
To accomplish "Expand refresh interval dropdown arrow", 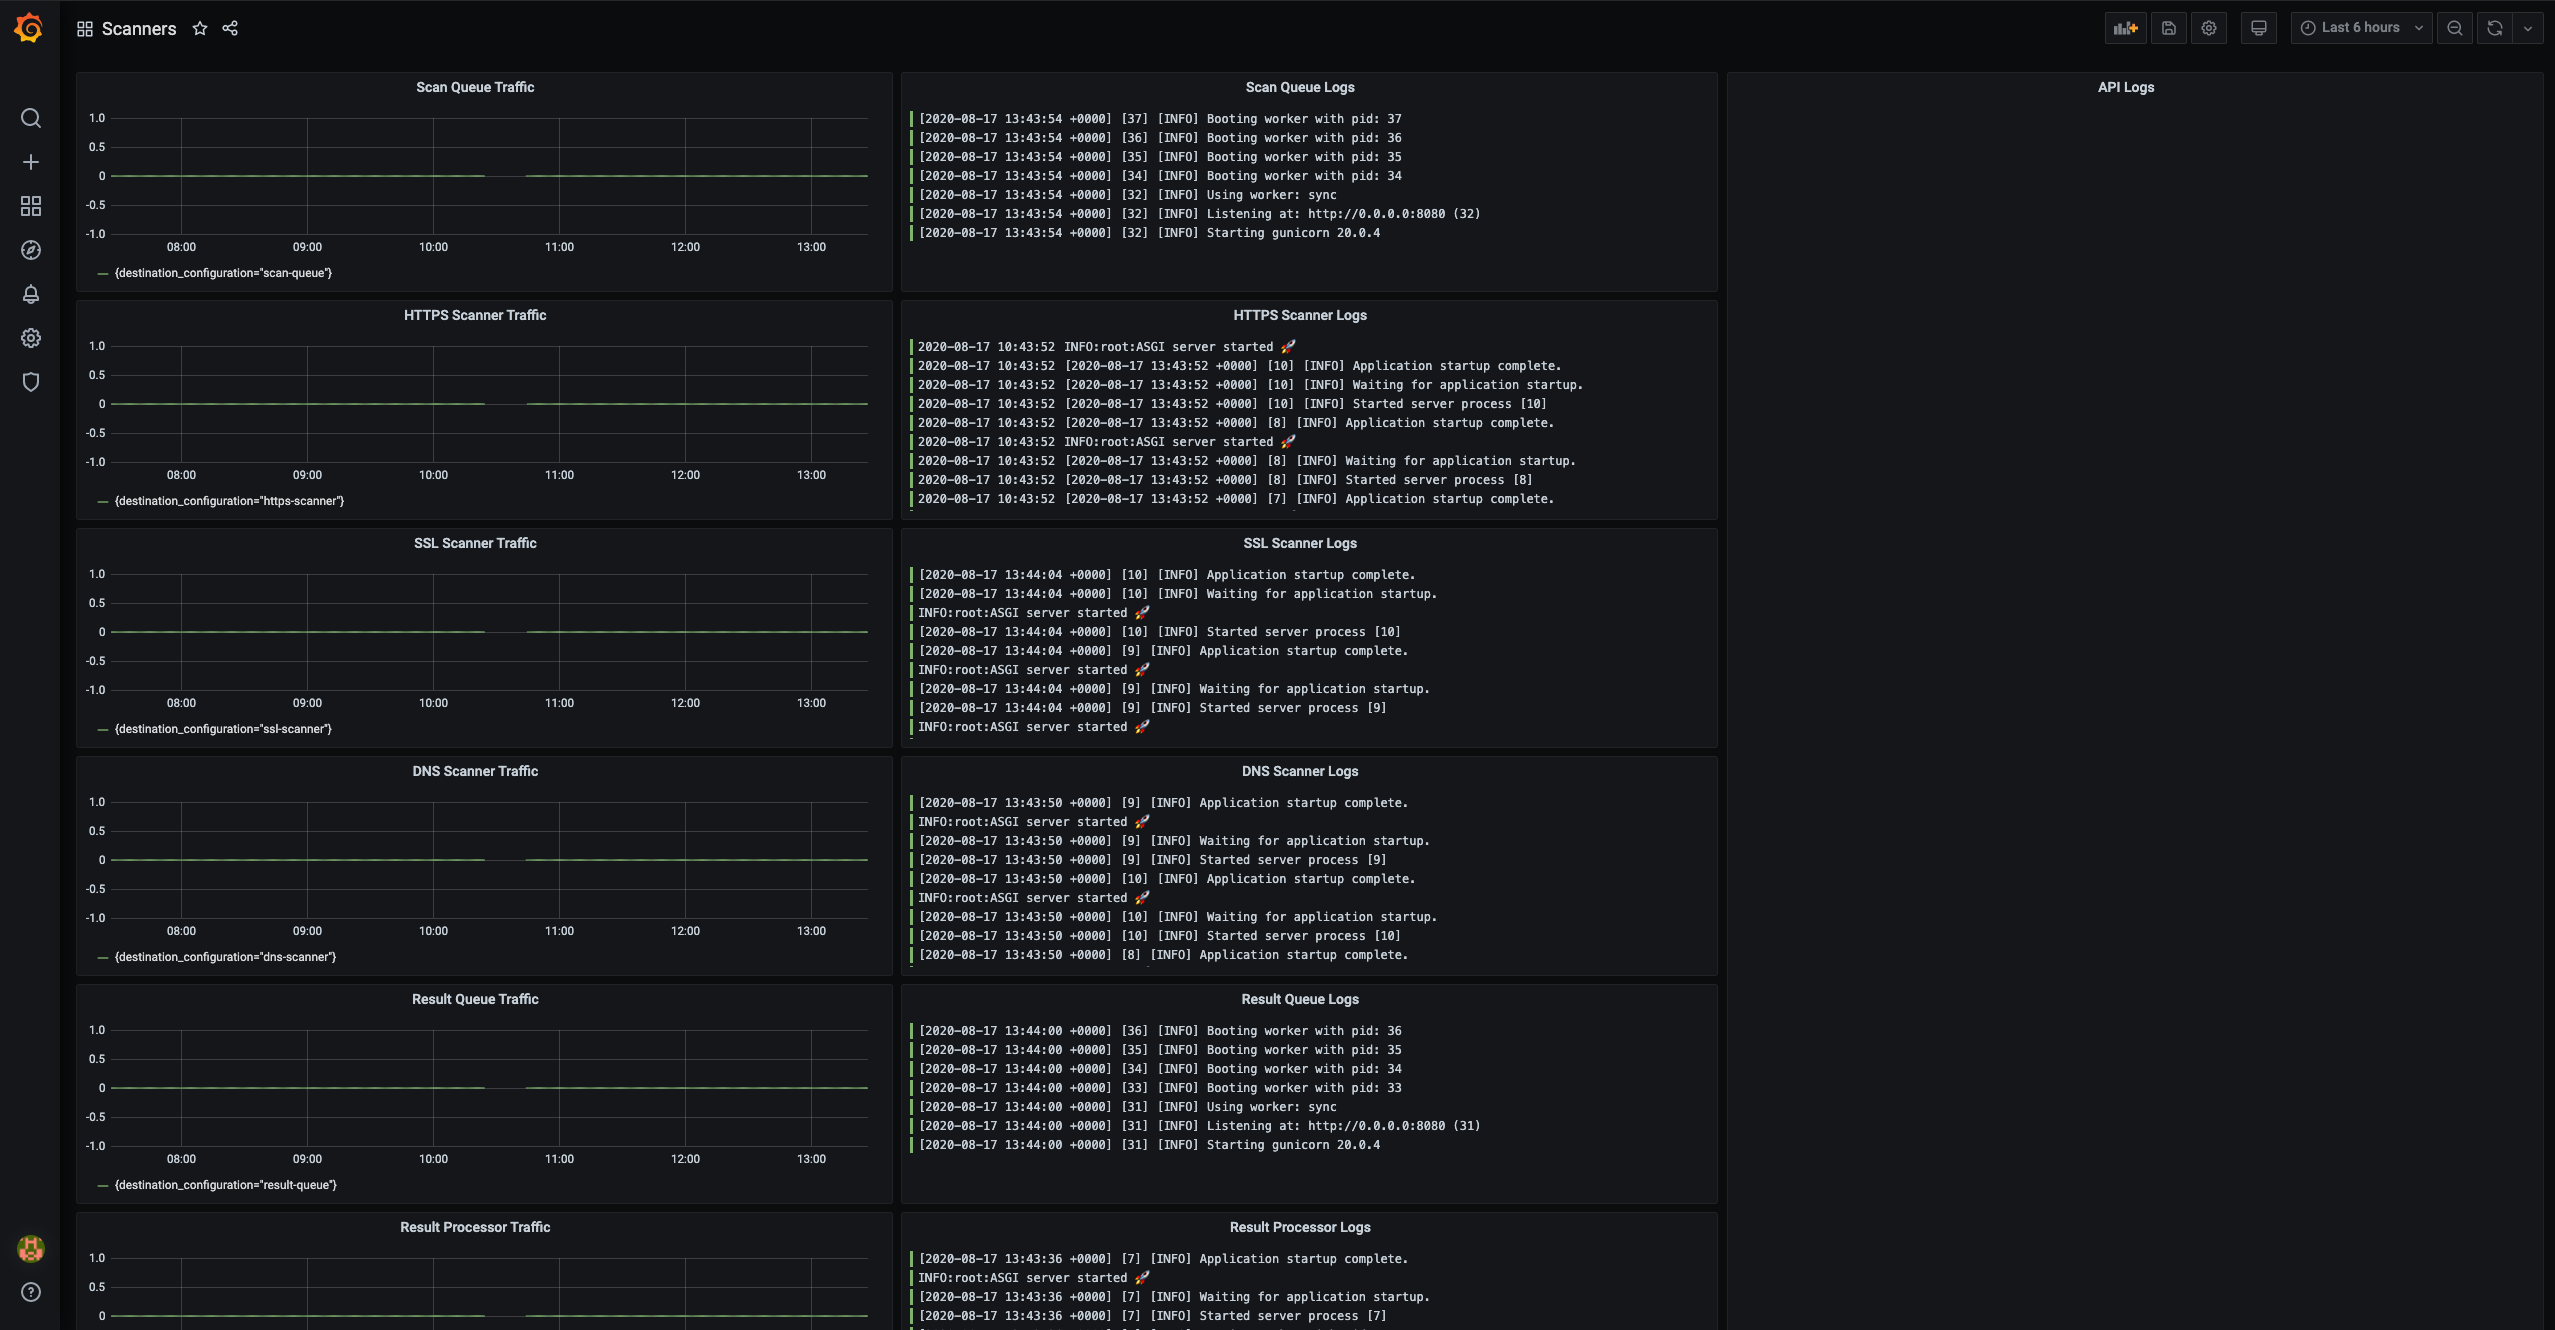I will (x=2528, y=28).
